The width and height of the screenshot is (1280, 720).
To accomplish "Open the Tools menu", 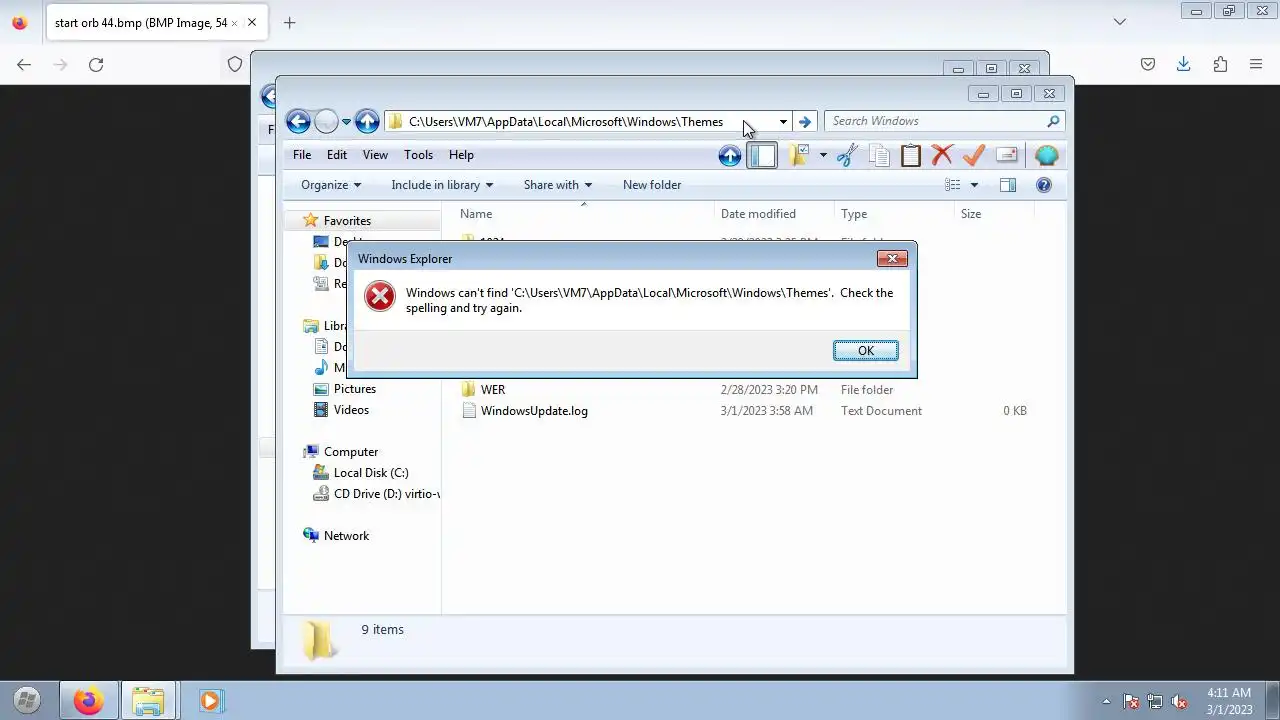I will coord(418,155).
